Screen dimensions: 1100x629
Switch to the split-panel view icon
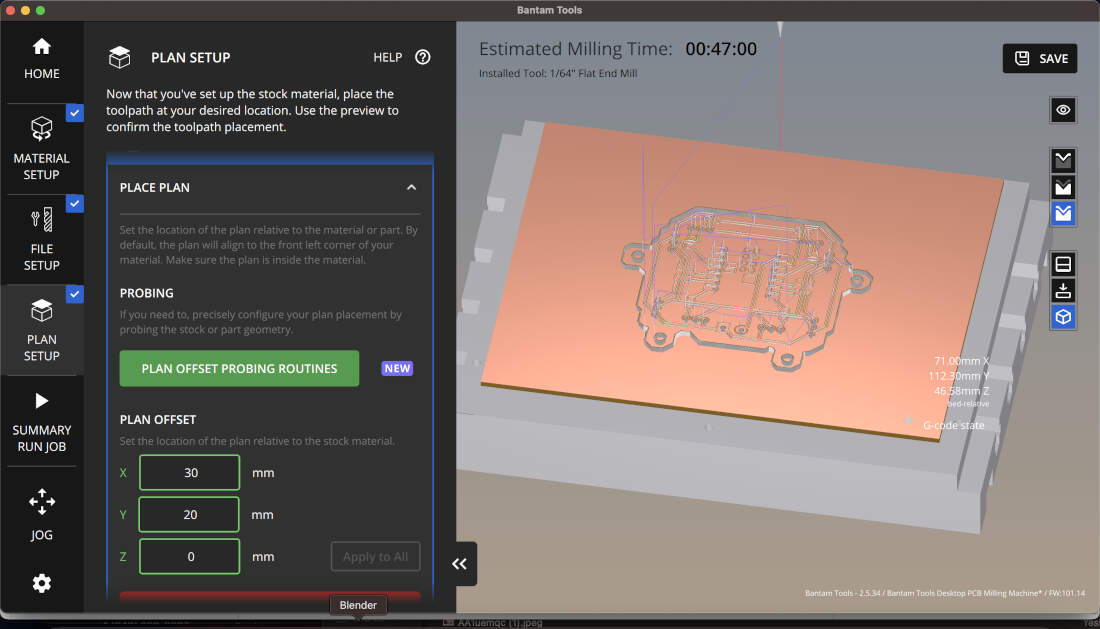1064,264
